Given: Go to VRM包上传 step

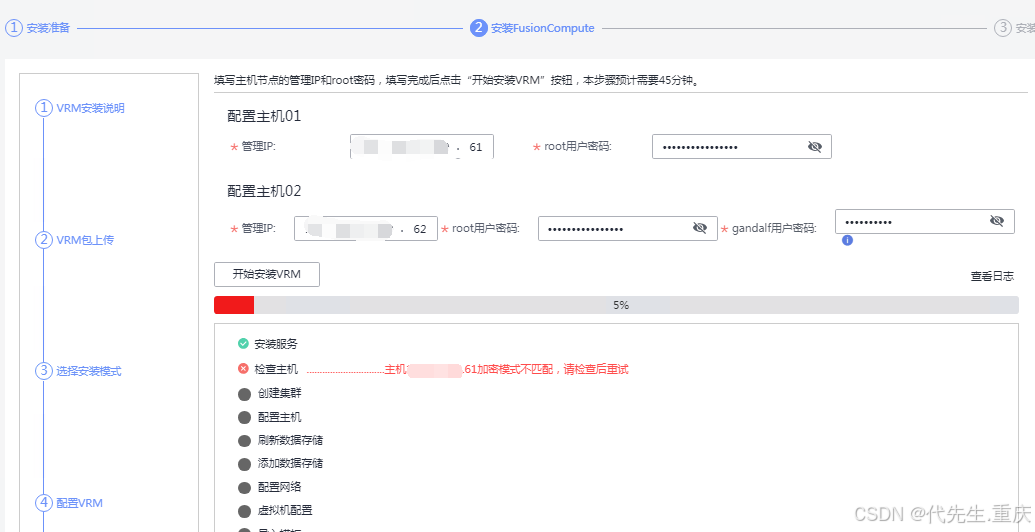Looking at the screenshot, I should [85, 240].
